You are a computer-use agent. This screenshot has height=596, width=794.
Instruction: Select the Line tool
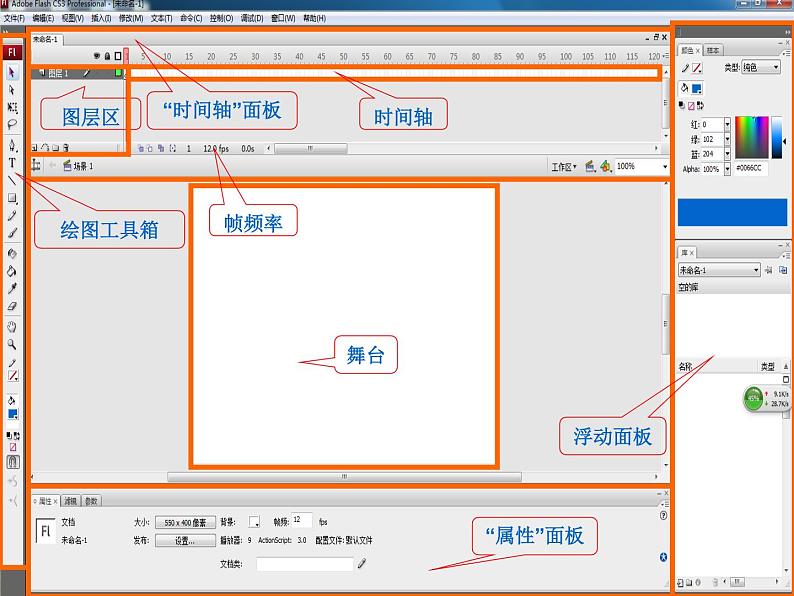[12, 180]
